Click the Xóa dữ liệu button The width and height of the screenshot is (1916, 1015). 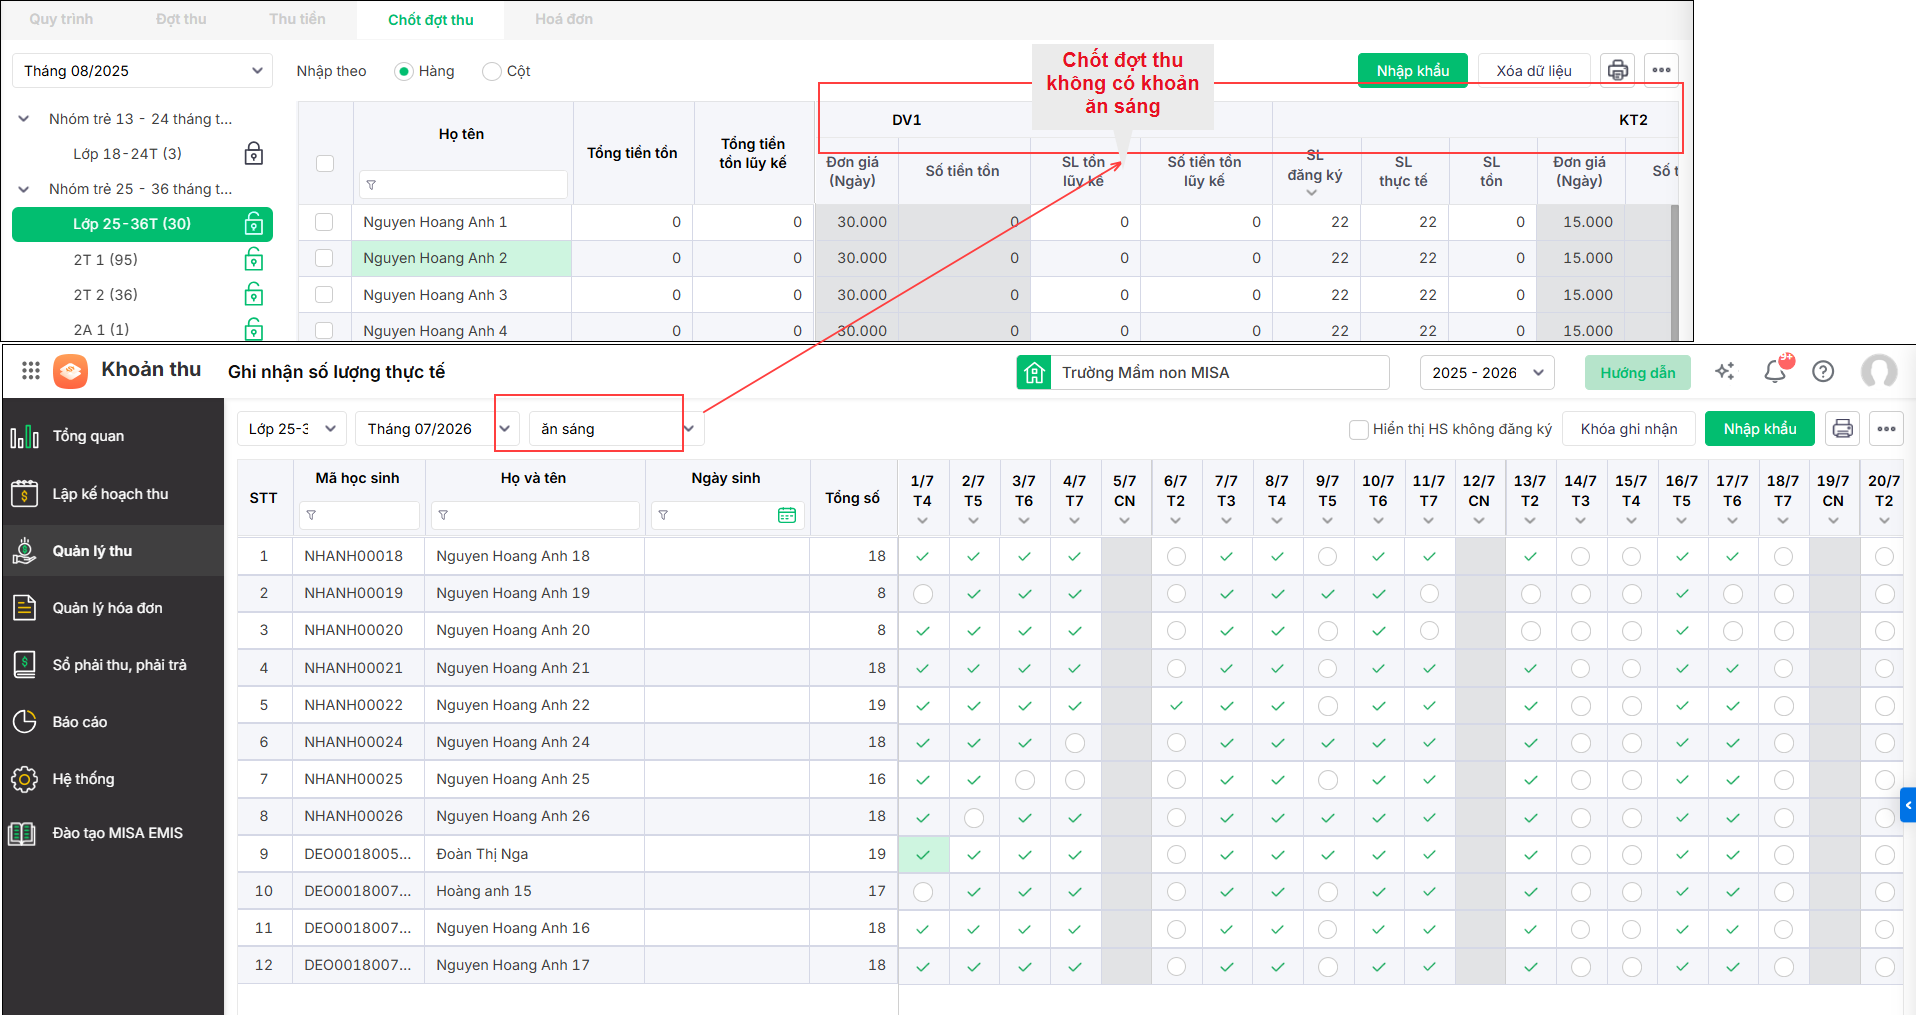click(x=1533, y=71)
